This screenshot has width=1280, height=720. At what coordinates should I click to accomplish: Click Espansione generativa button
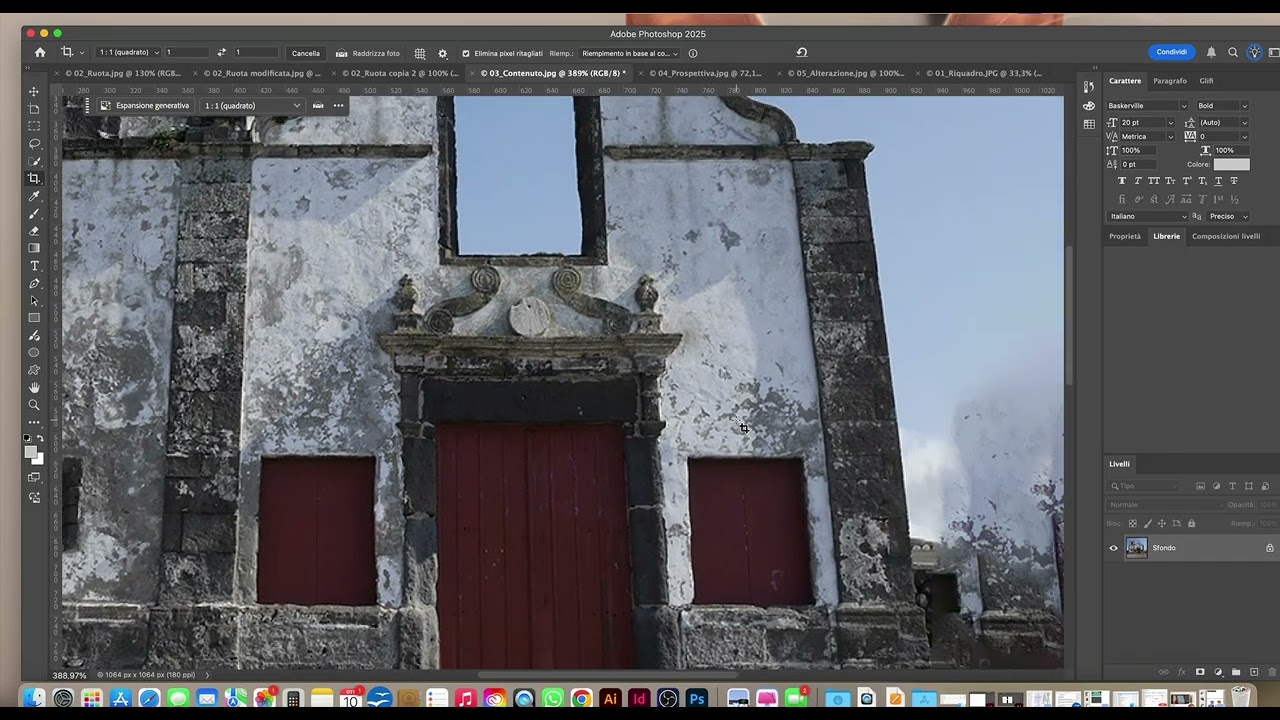click(145, 105)
